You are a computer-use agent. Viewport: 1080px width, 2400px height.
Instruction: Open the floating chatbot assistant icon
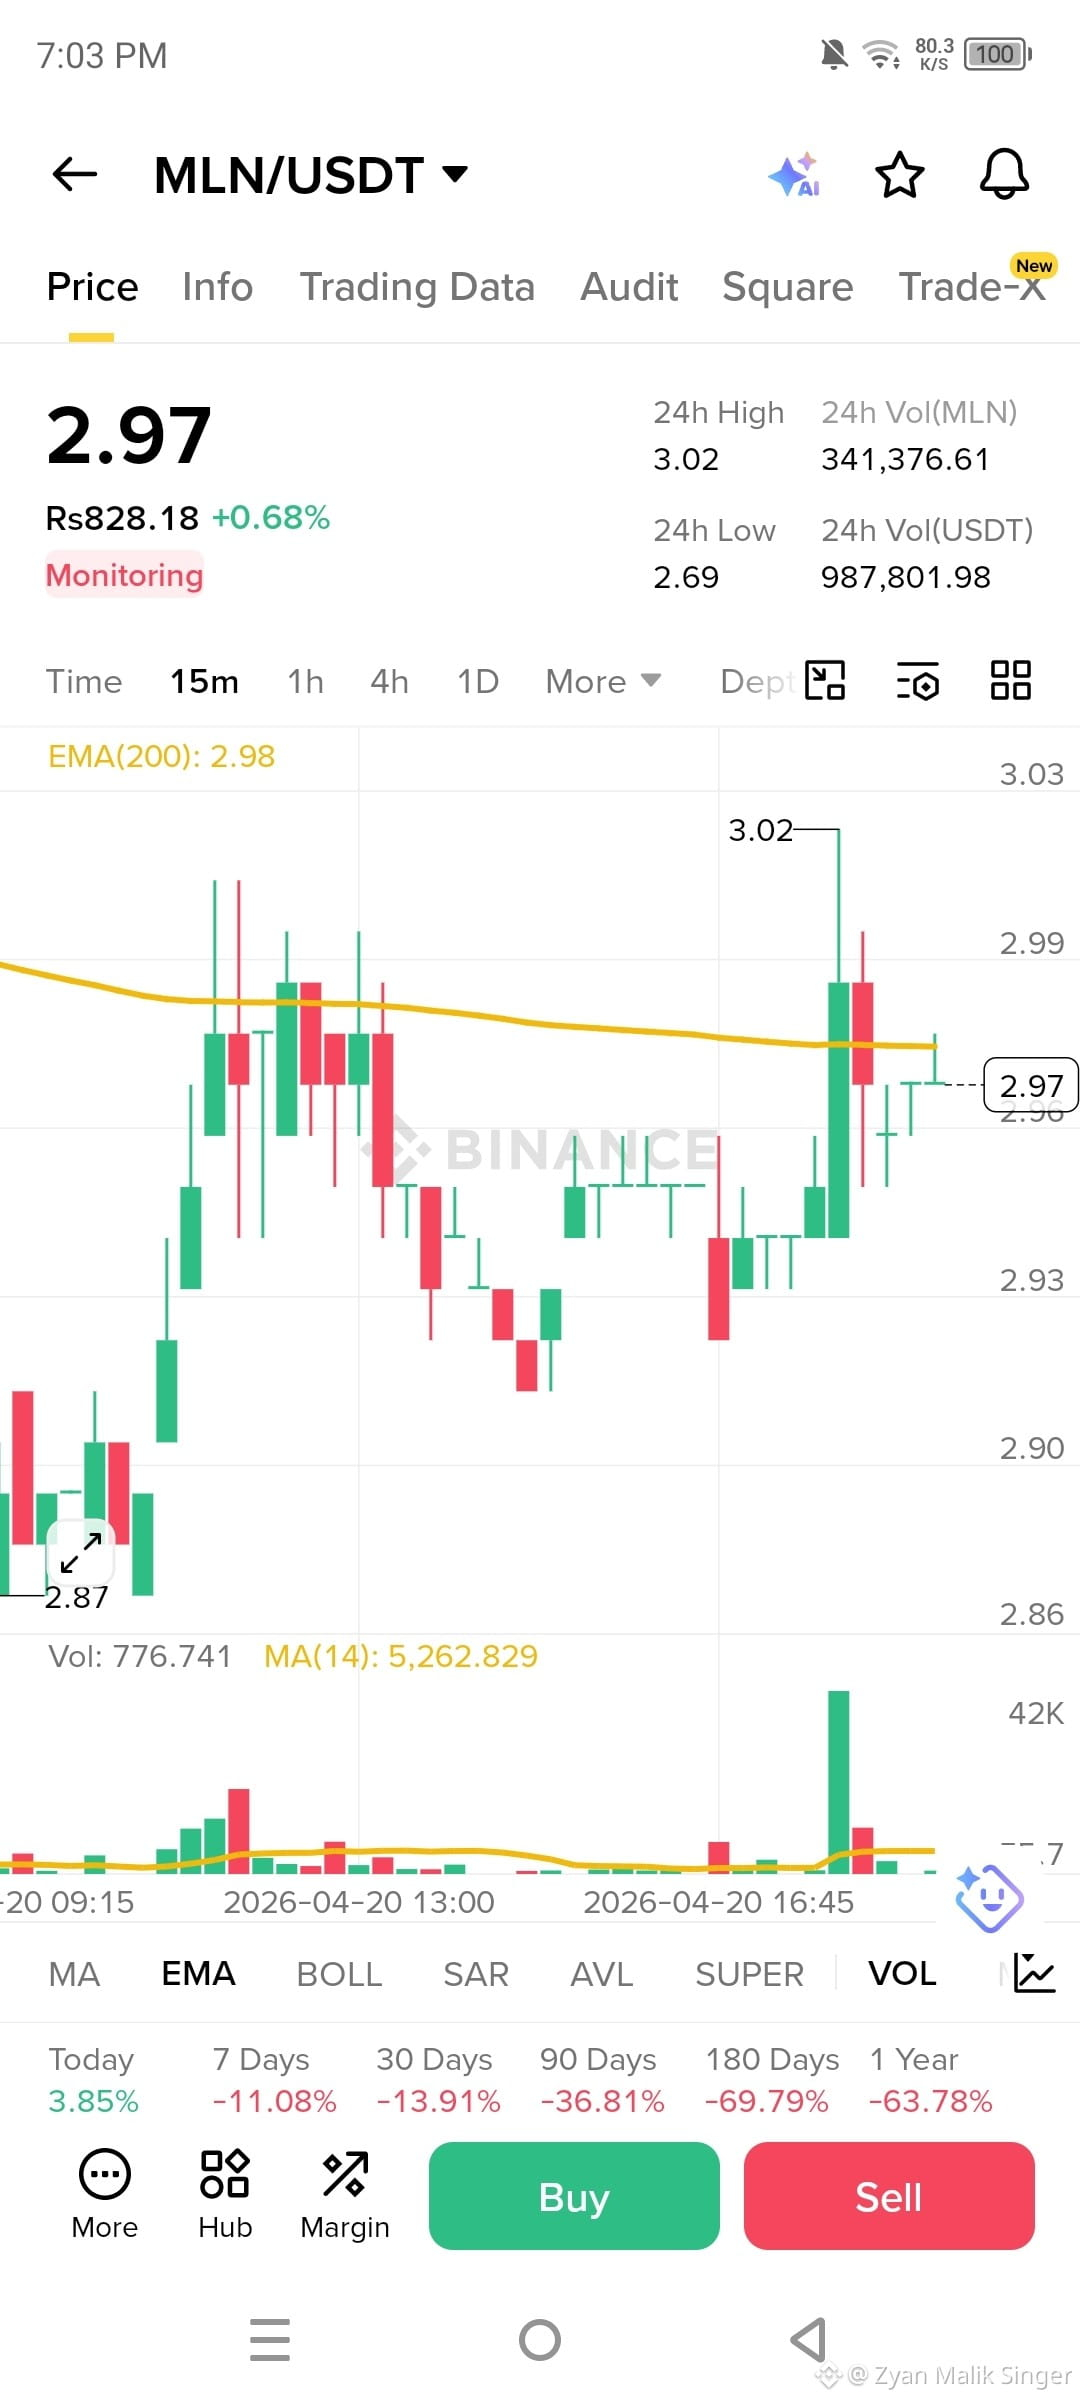pos(988,1897)
